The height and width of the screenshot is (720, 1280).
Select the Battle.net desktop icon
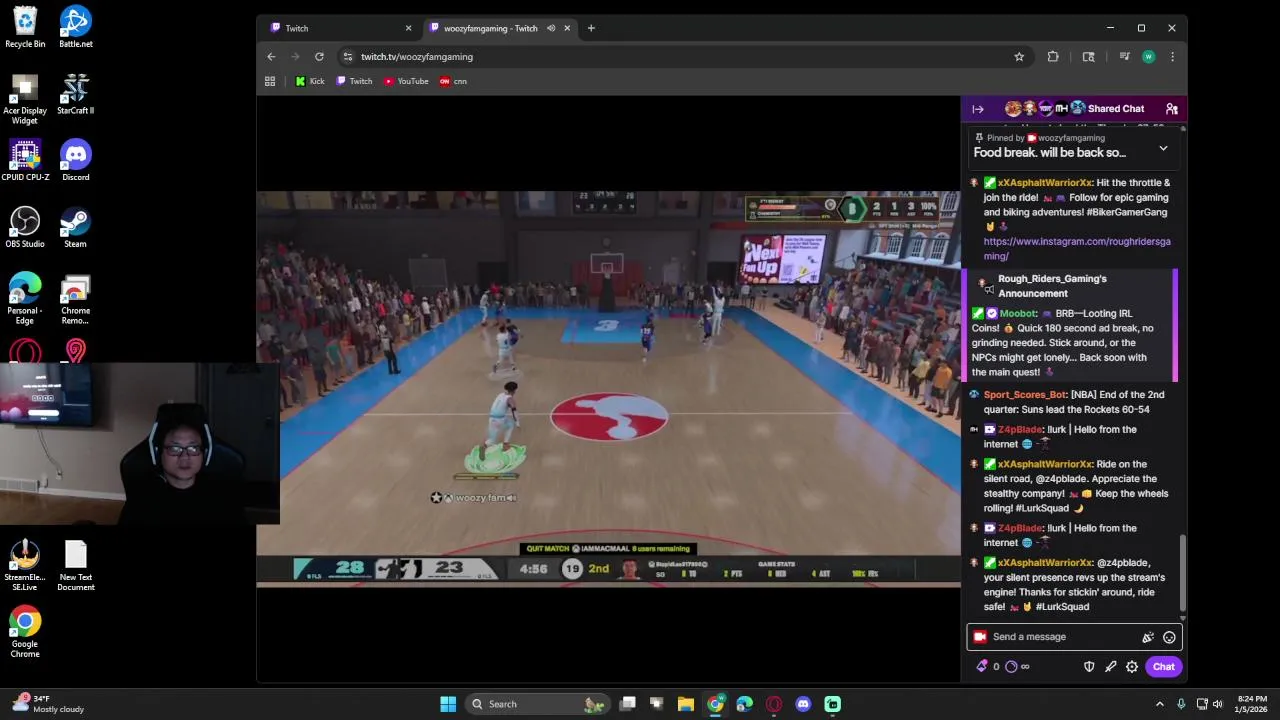pos(76,27)
